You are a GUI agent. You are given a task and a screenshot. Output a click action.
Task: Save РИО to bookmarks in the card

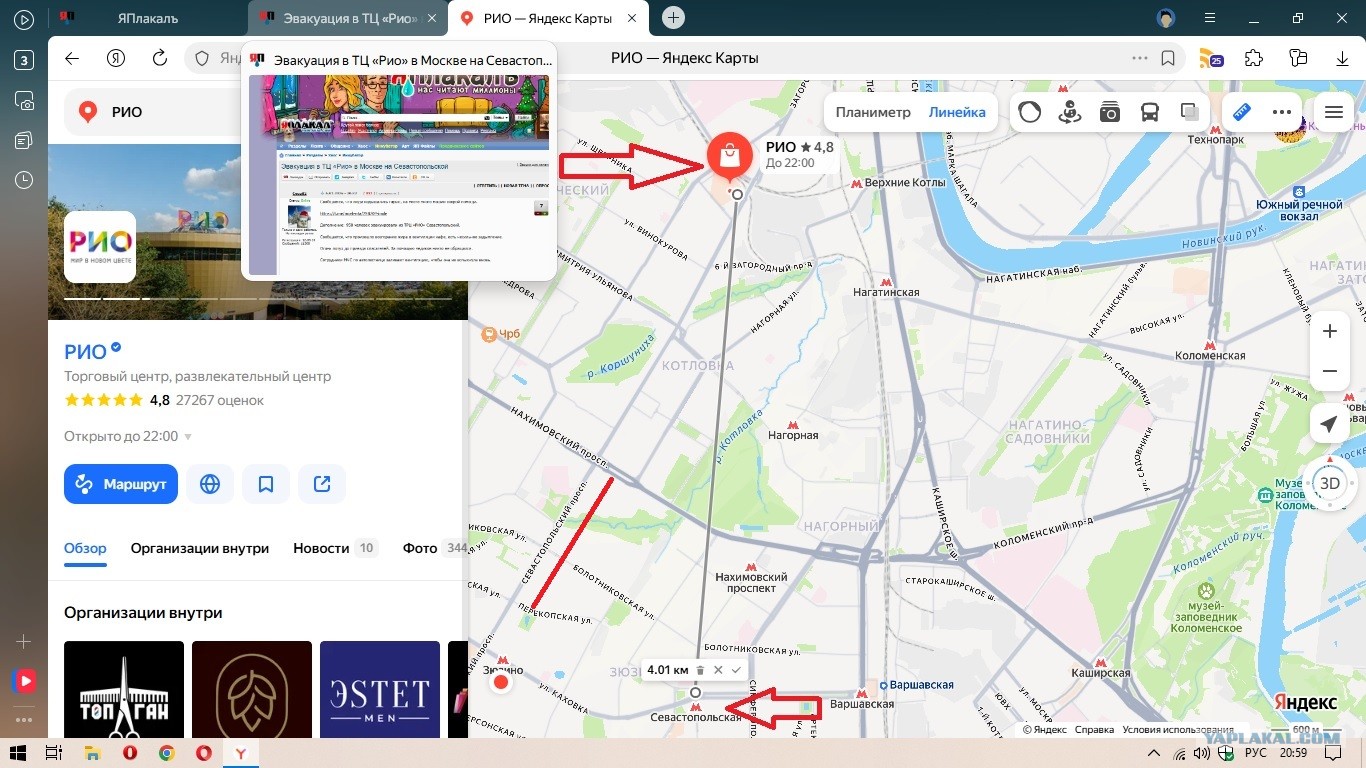point(266,484)
